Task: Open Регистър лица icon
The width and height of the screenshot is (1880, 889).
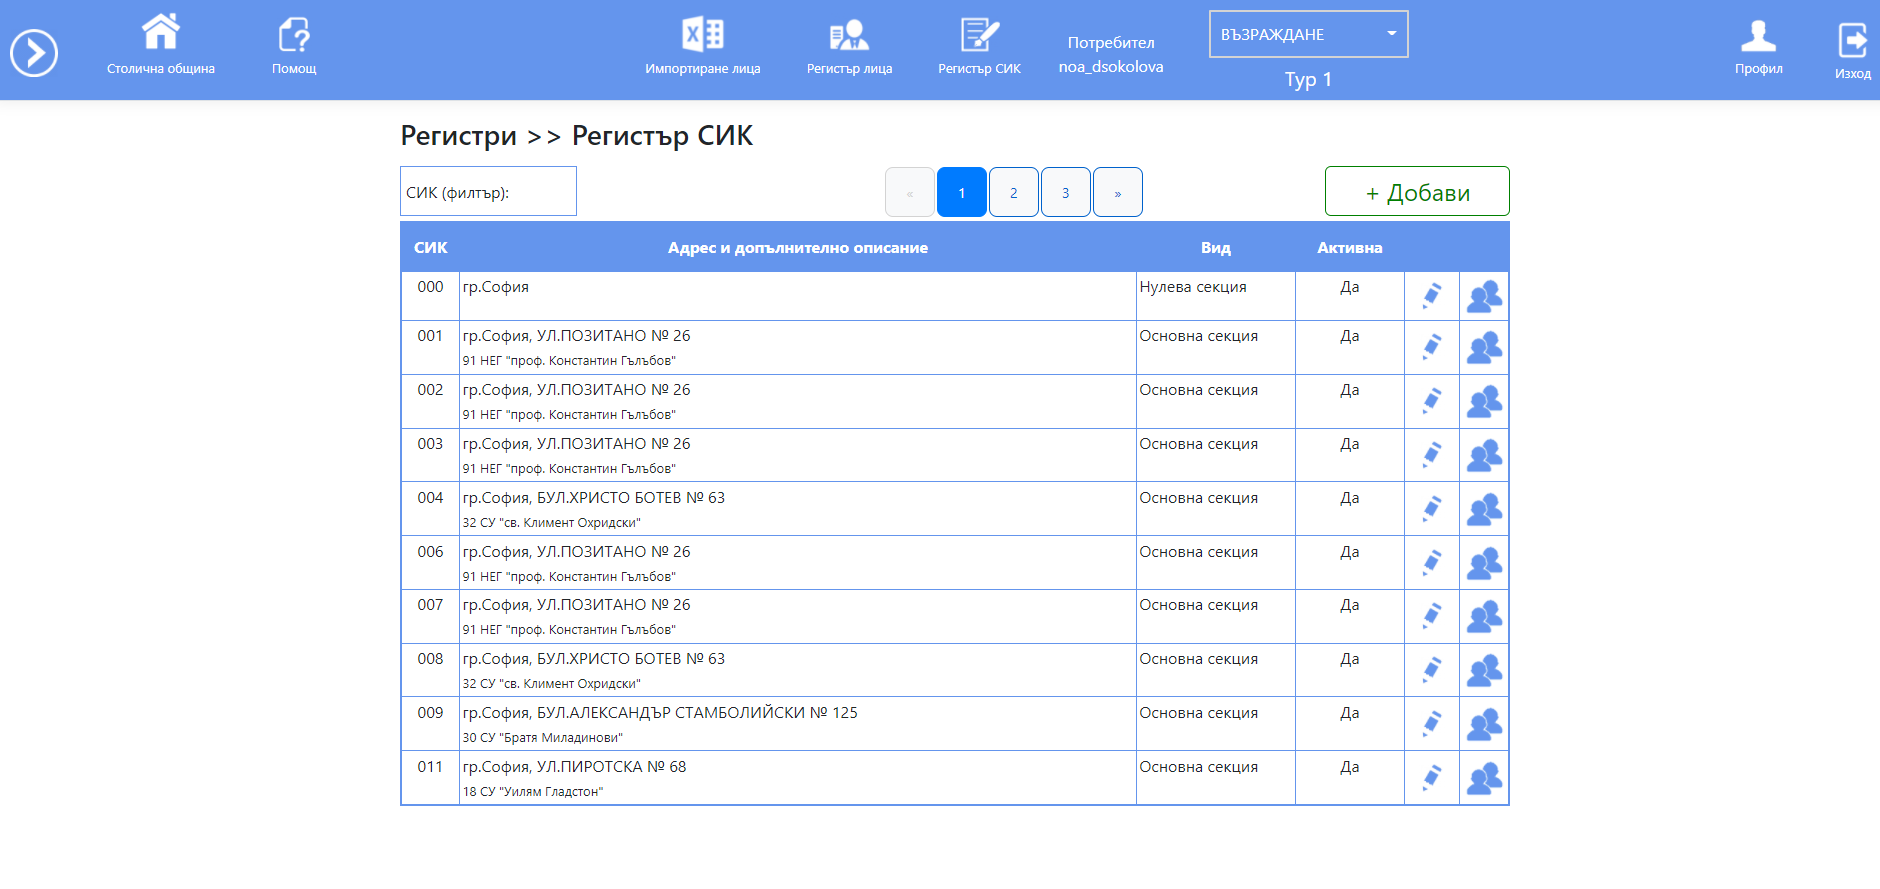Action: (x=849, y=34)
